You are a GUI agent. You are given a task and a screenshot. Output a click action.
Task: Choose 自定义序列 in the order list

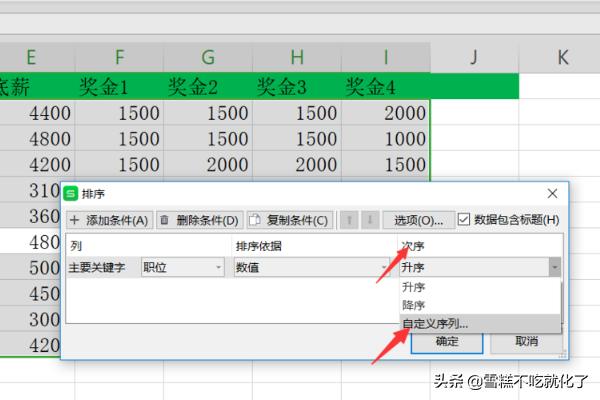point(434,323)
